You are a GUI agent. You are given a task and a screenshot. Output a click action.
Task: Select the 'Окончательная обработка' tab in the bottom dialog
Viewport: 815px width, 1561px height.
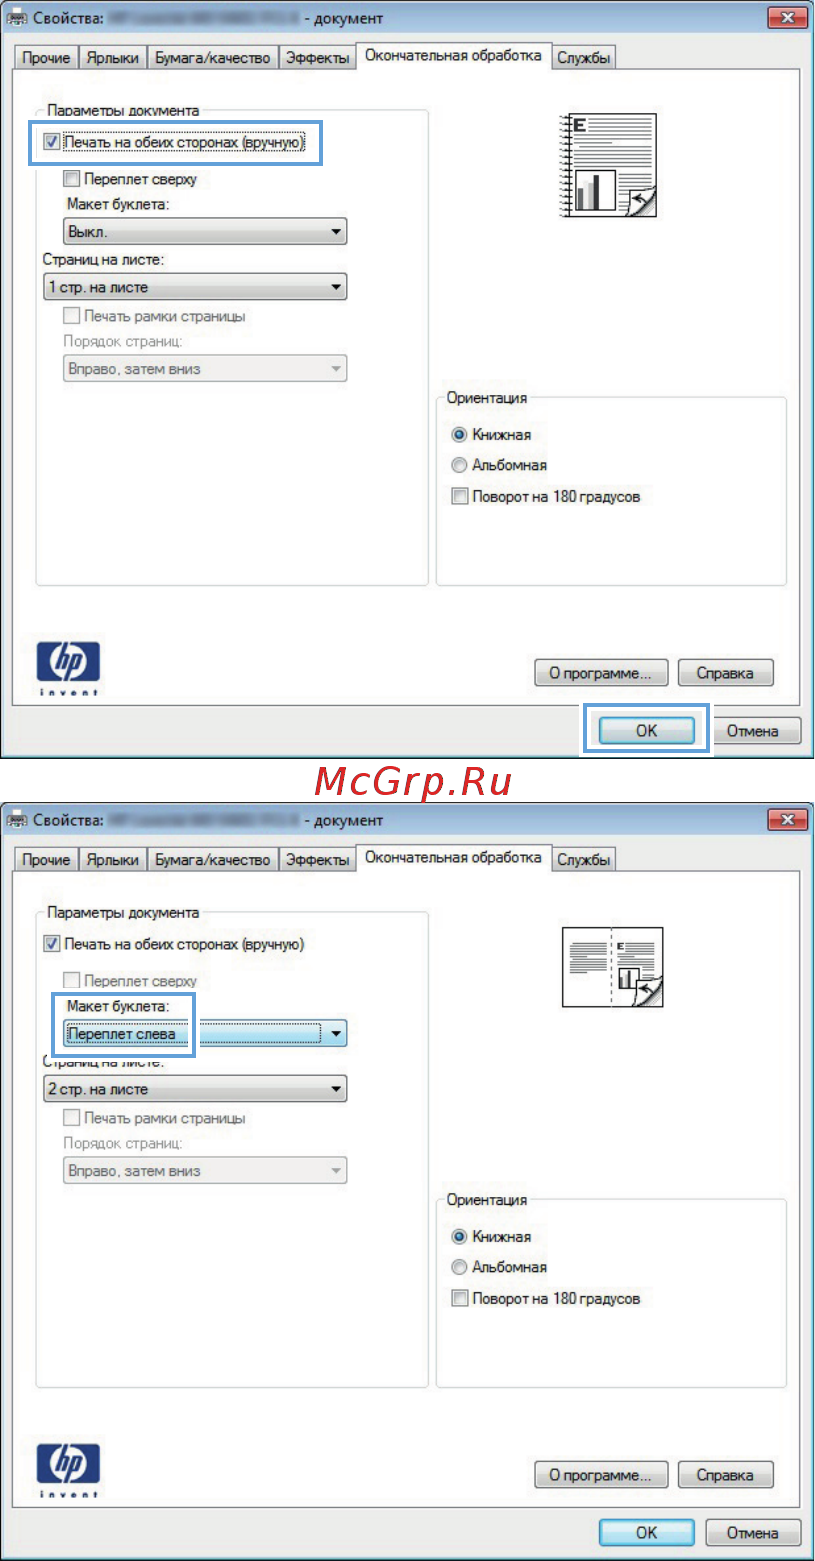(454, 858)
